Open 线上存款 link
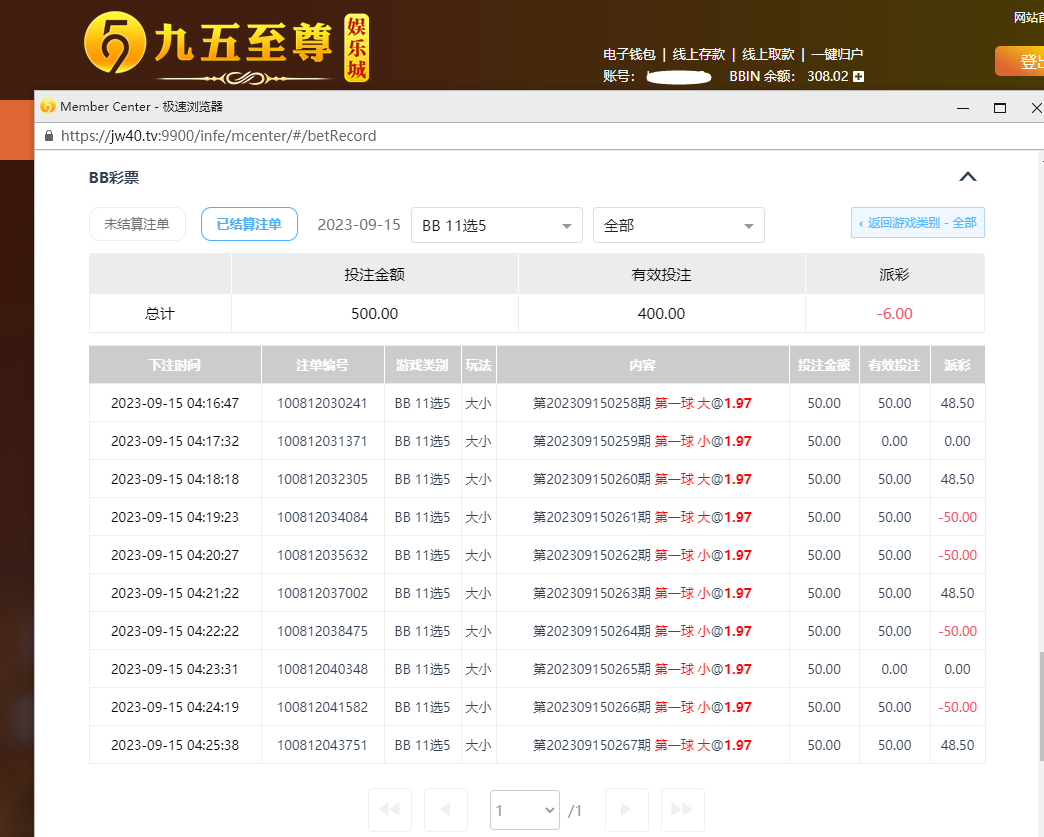This screenshot has height=837, width=1044. pyautogui.click(x=698, y=54)
